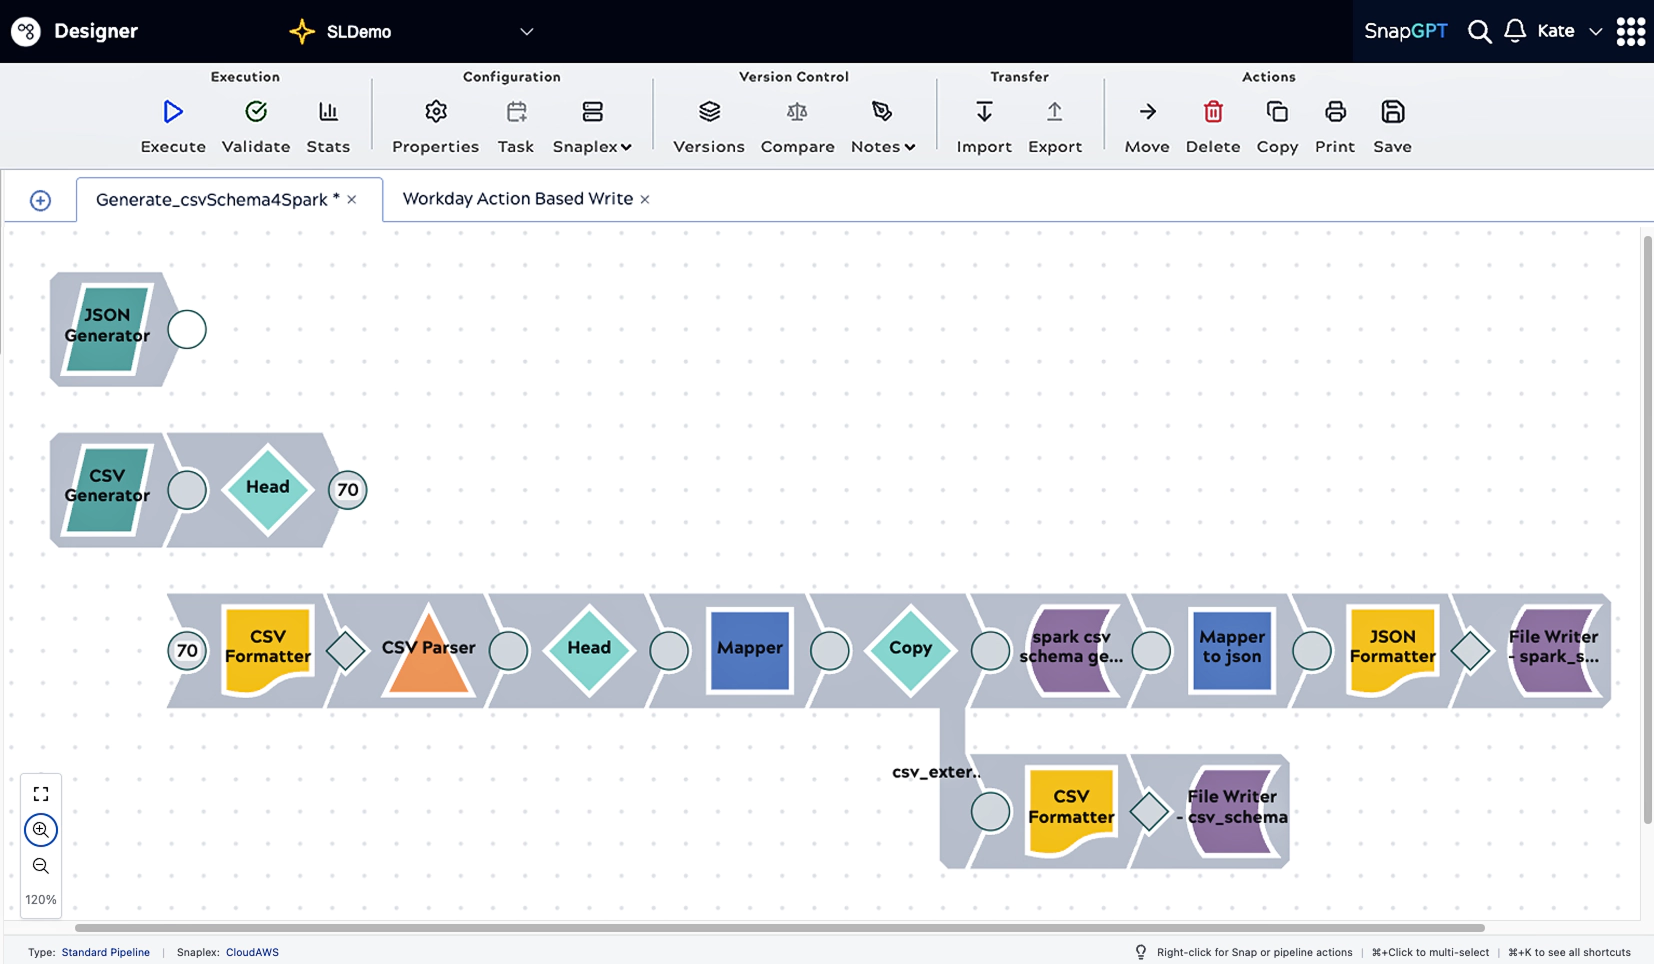Select the JSON Generator snap
Screen dimensions: 1654x964
coord(107,329)
